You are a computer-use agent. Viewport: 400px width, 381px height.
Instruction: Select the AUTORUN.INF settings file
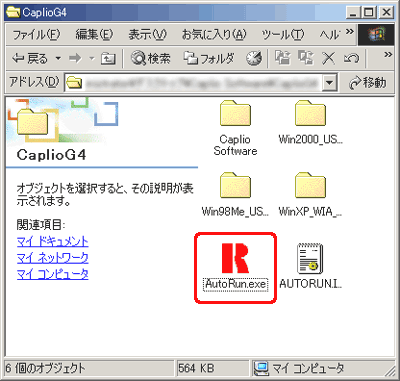(x=310, y=266)
